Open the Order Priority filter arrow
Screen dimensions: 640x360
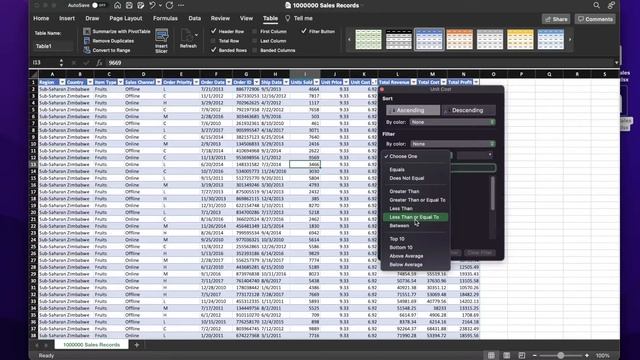click(x=196, y=82)
